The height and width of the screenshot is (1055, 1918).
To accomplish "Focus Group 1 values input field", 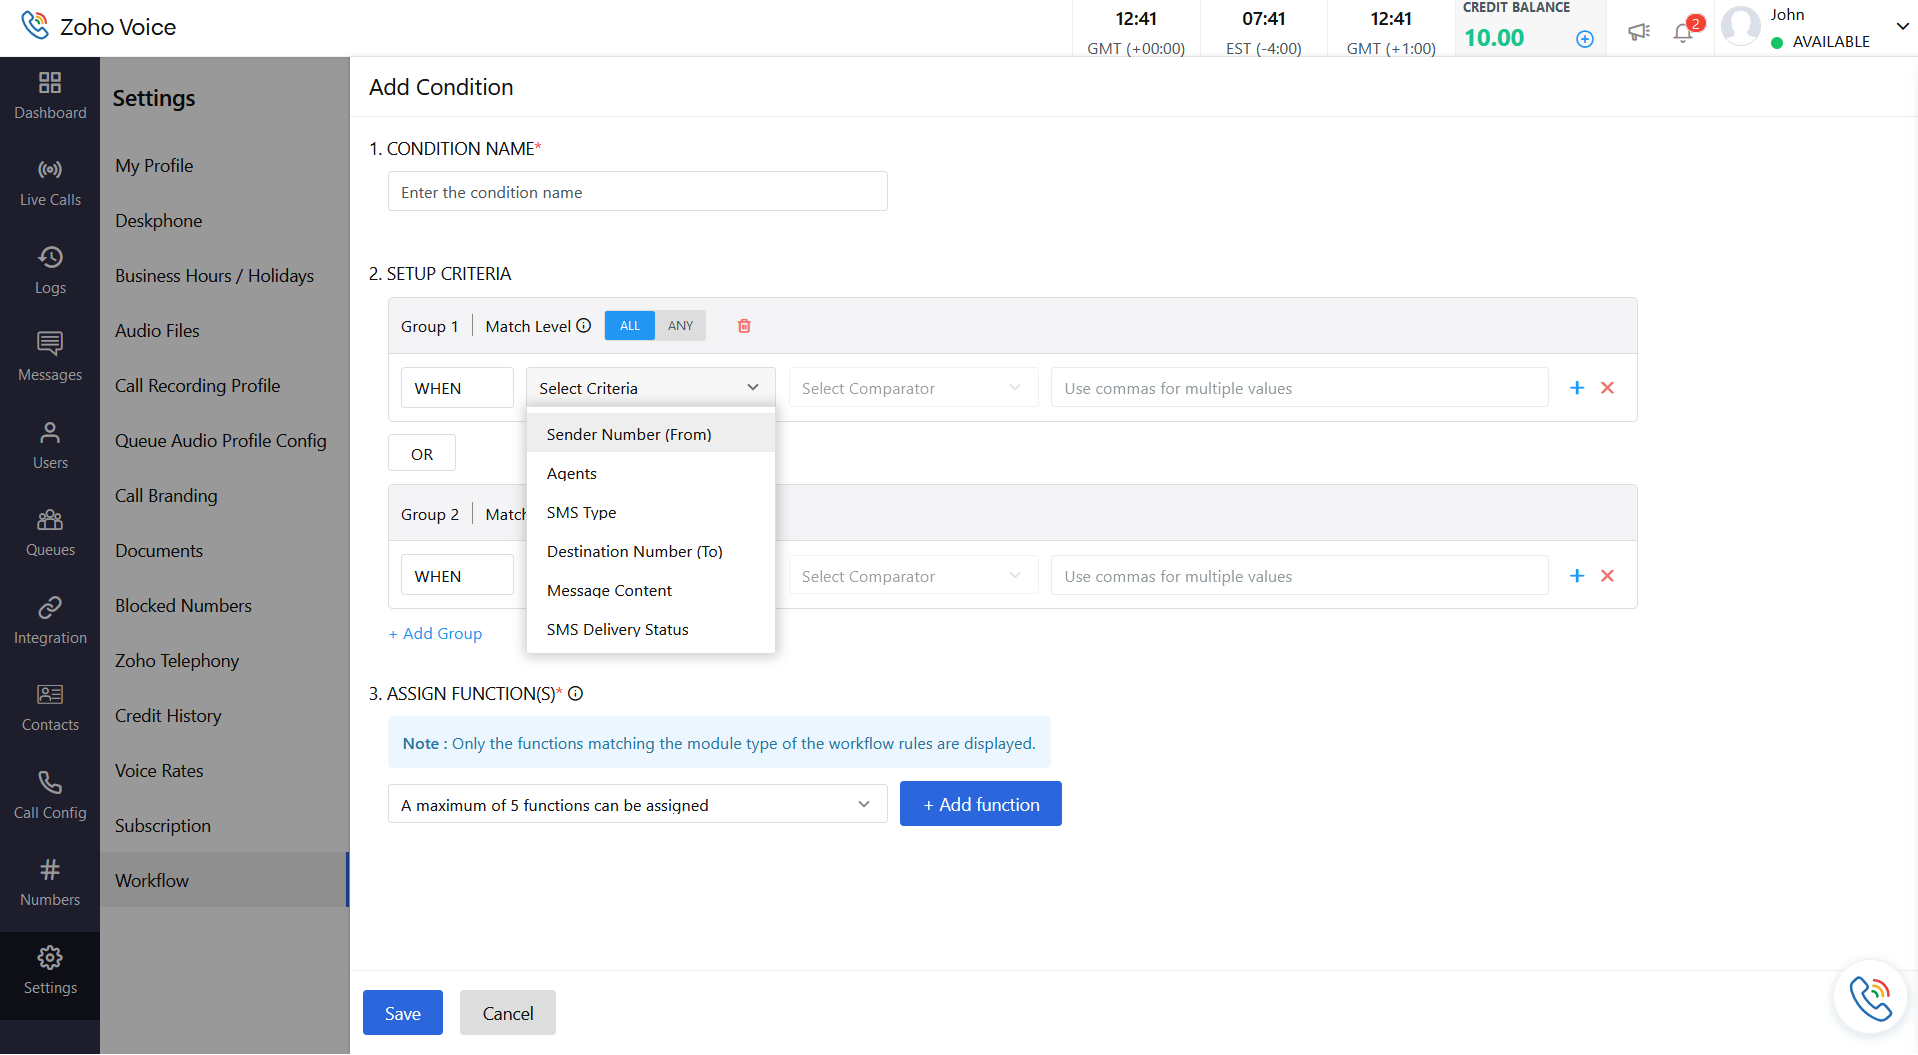I will pyautogui.click(x=1300, y=388).
